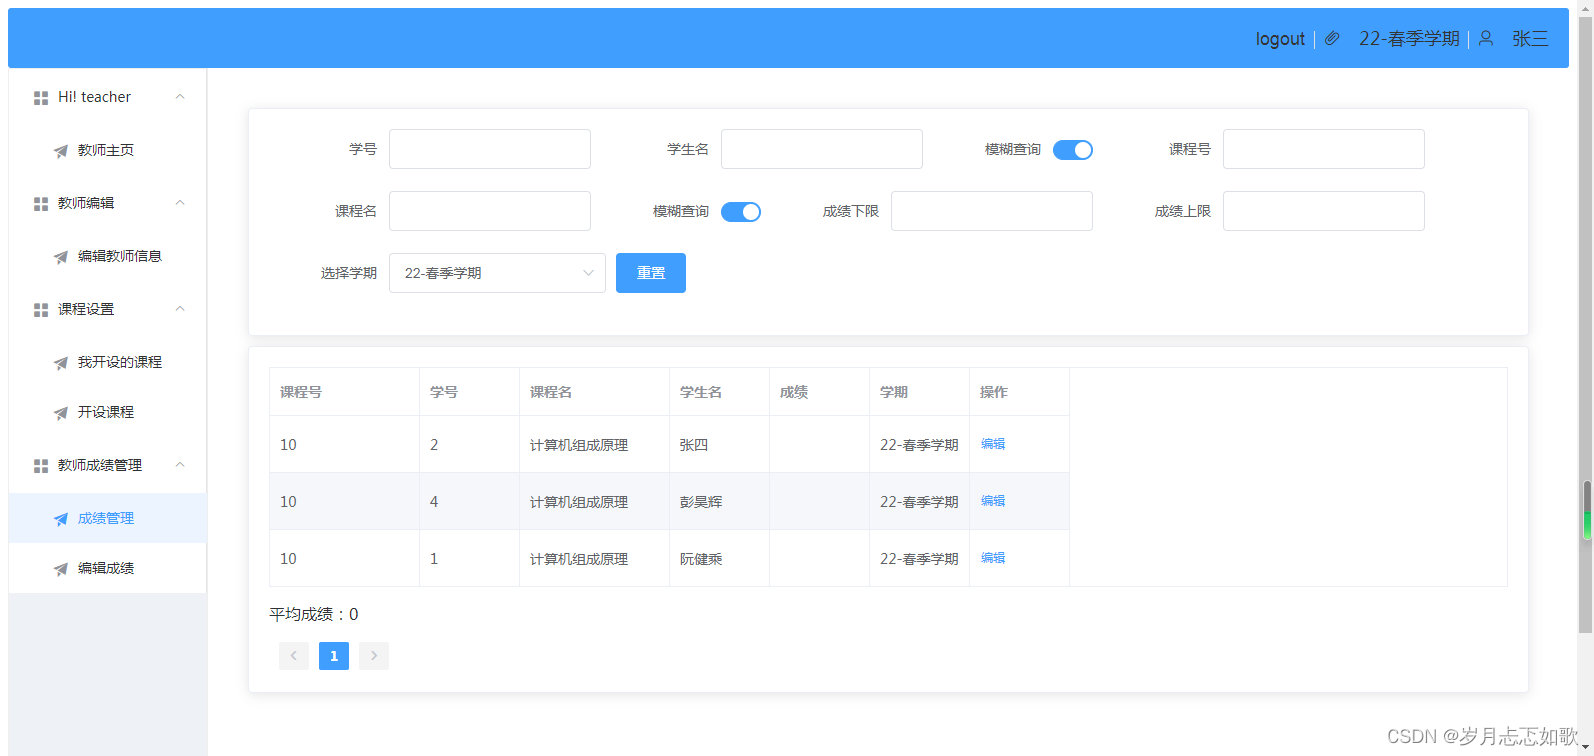The height and width of the screenshot is (756, 1594).
Task: Click the 学号 input field
Action: (x=490, y=149)
